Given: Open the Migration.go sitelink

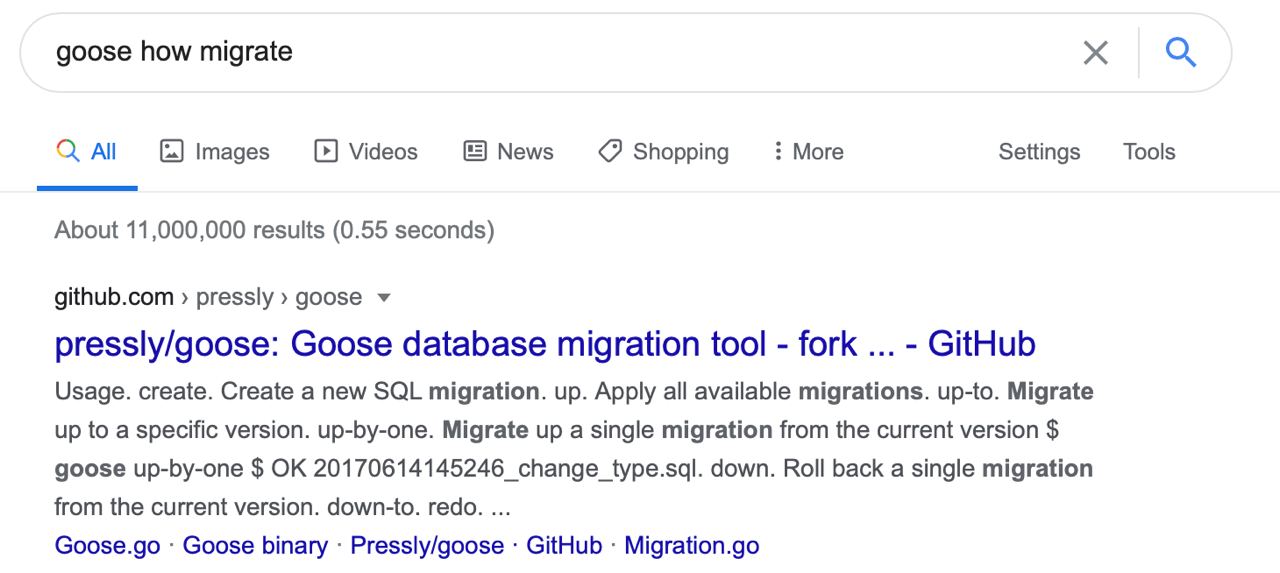Looking at the screenshot, I should coord(691,545).
